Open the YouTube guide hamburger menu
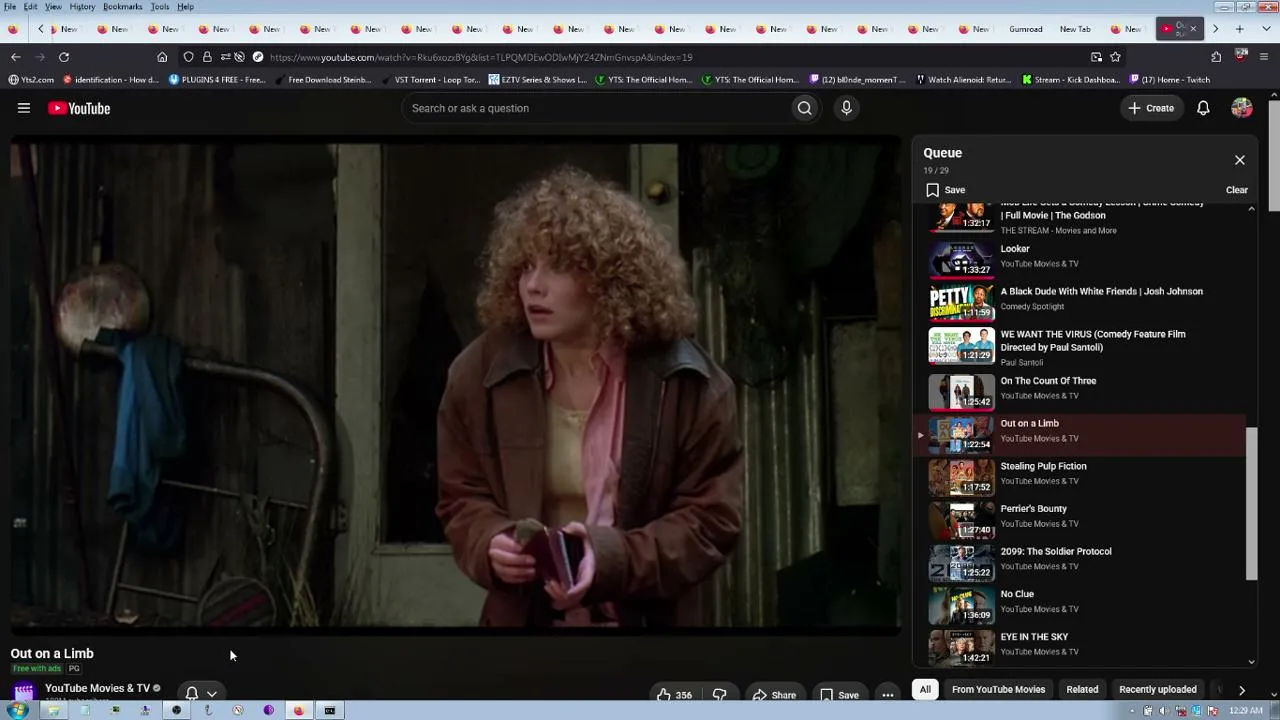 (24, 108)
